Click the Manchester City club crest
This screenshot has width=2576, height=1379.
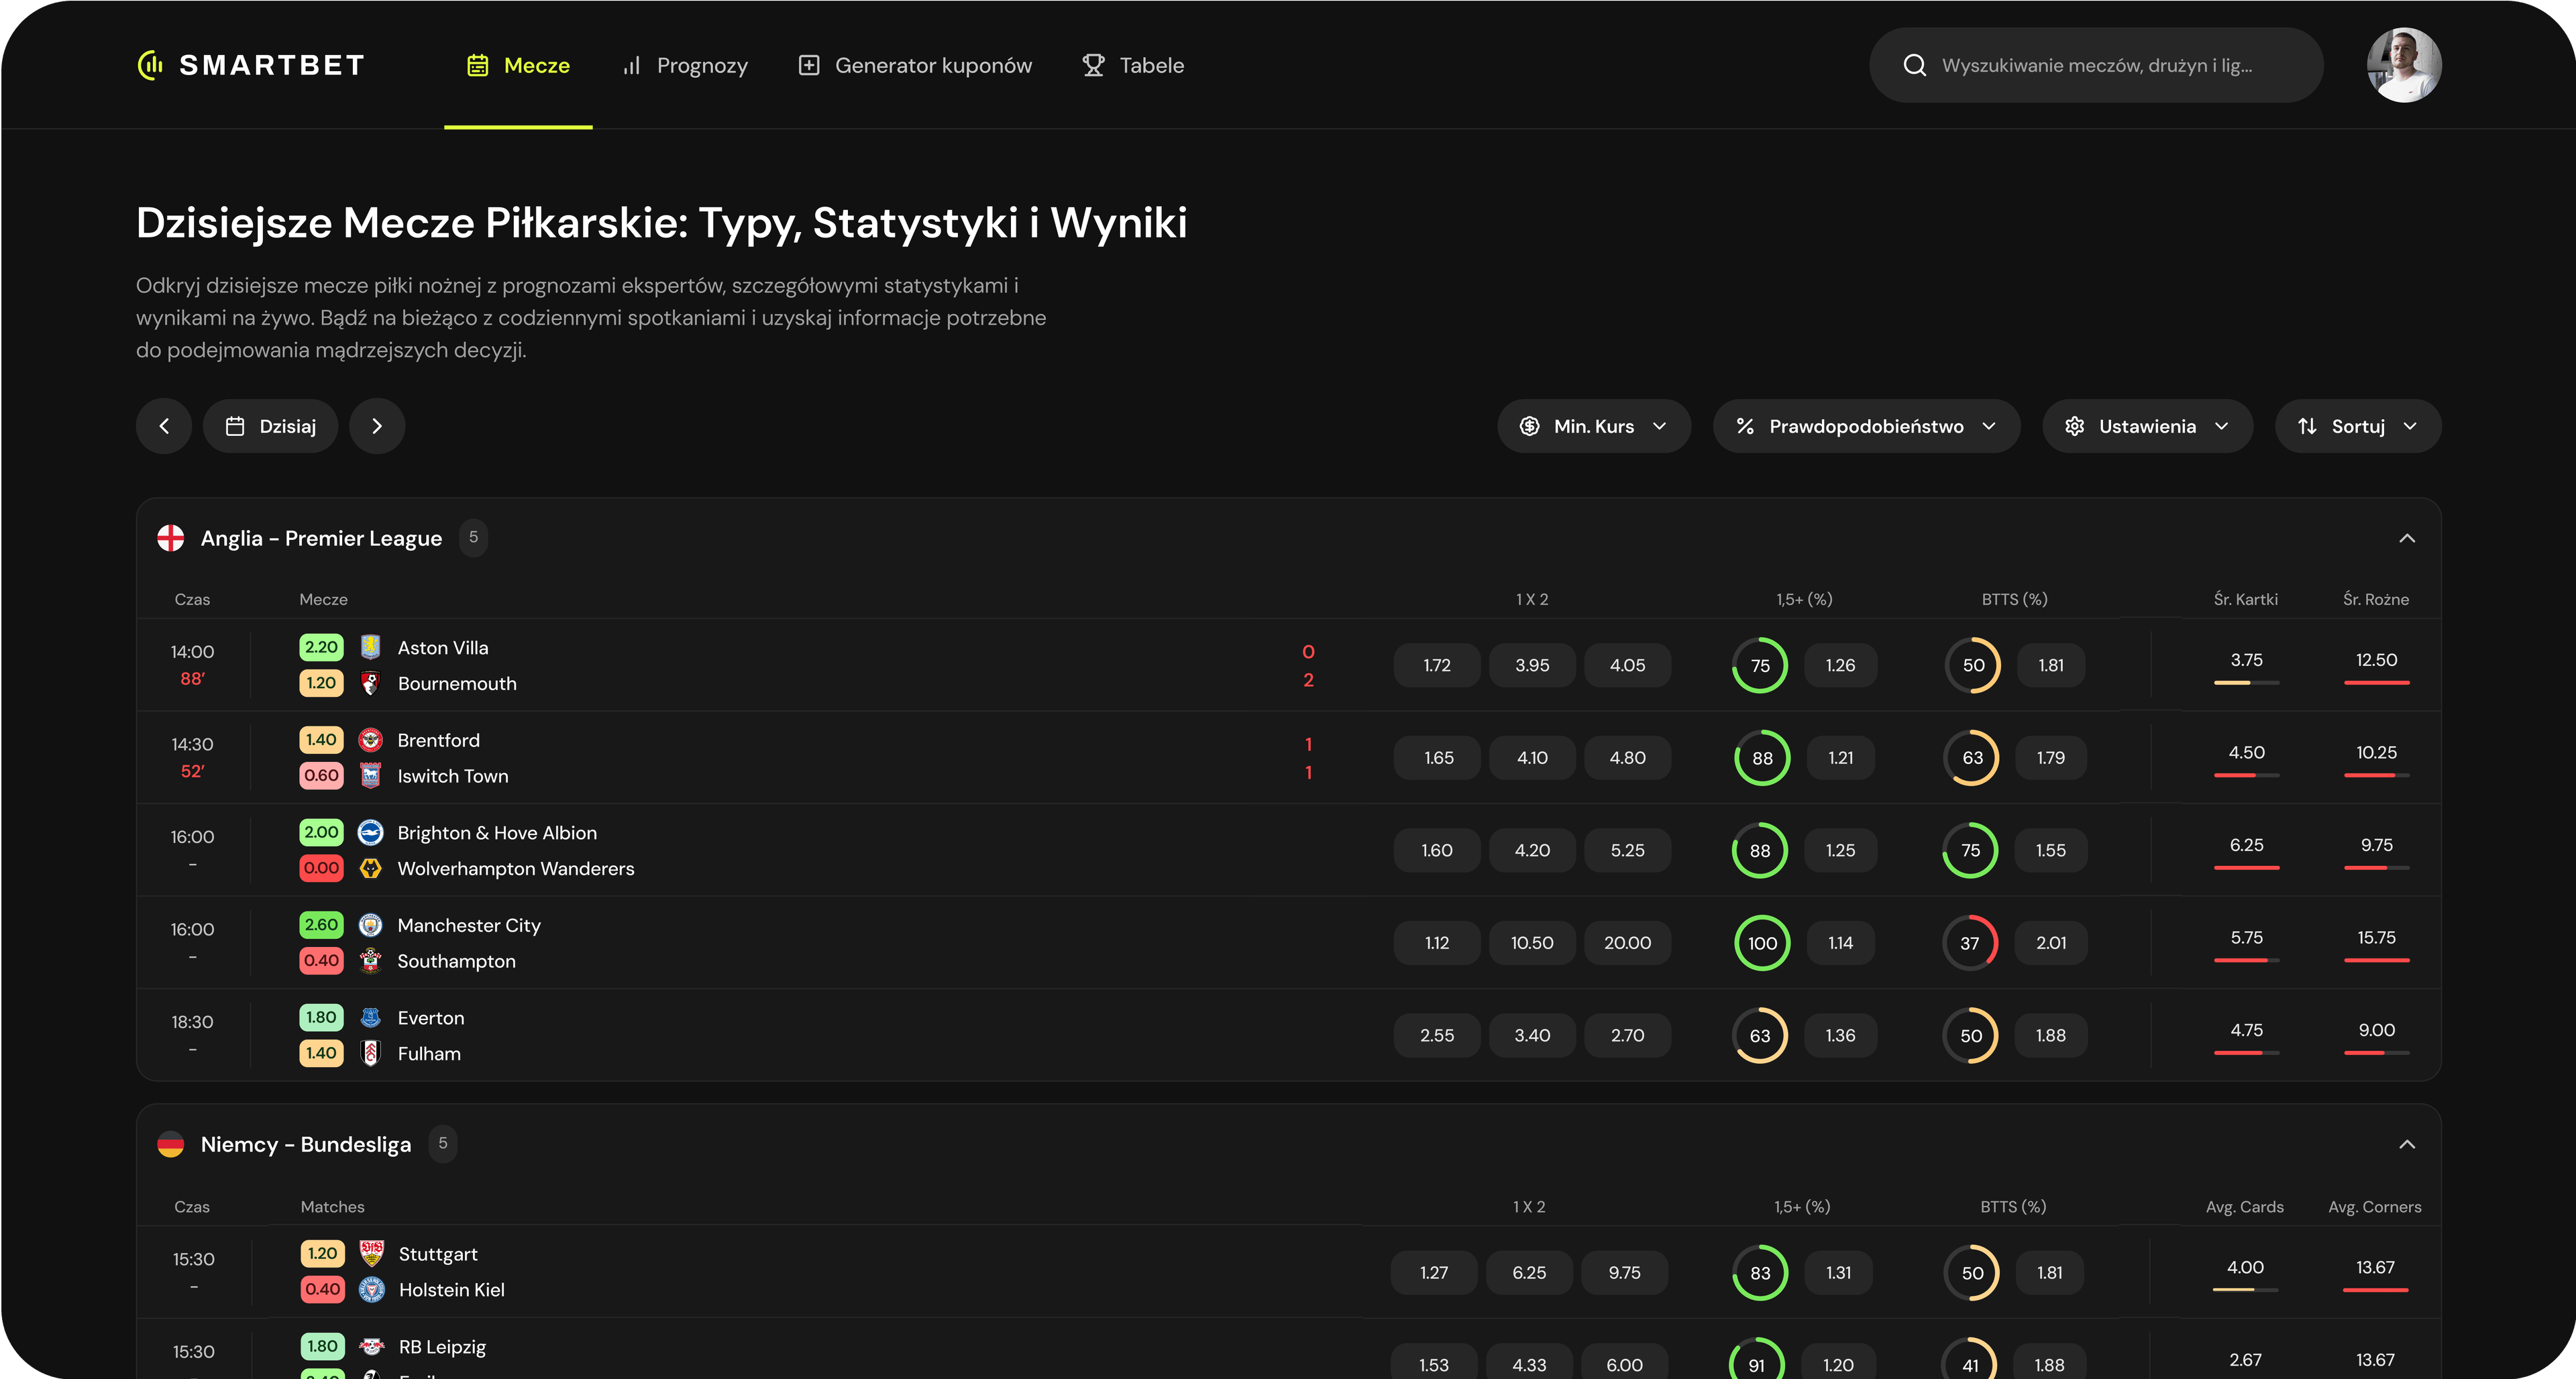(x=370, y=925)
